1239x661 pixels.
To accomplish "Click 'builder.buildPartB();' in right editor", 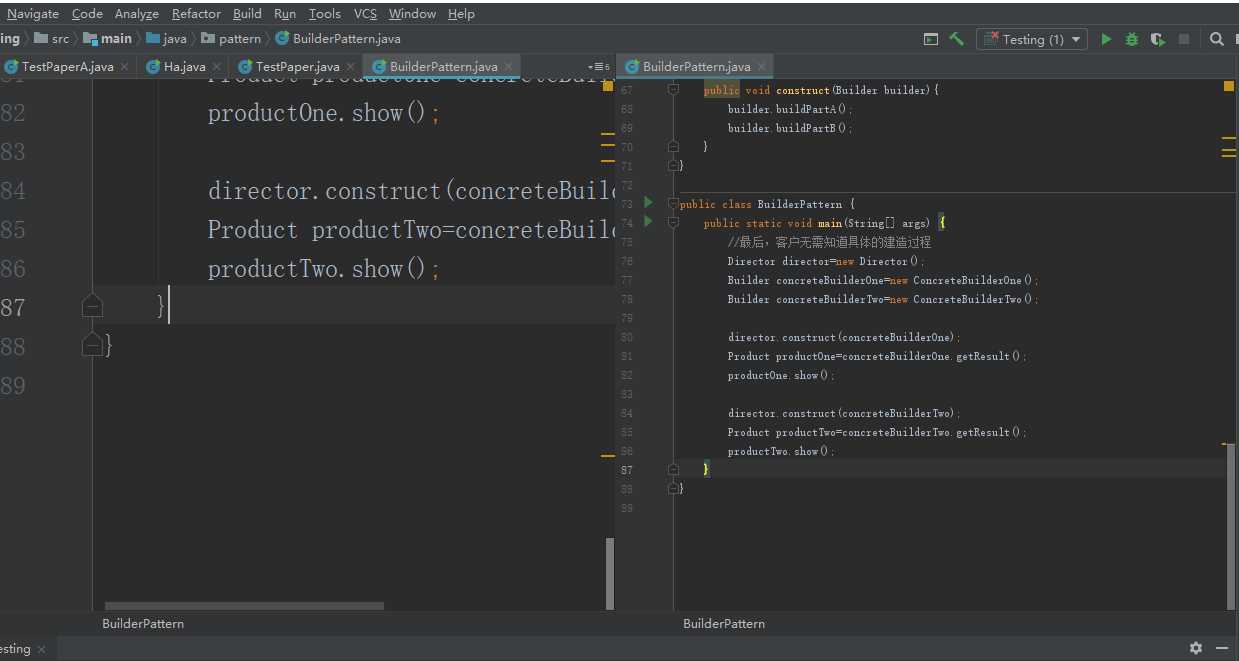I will point(790,128).
